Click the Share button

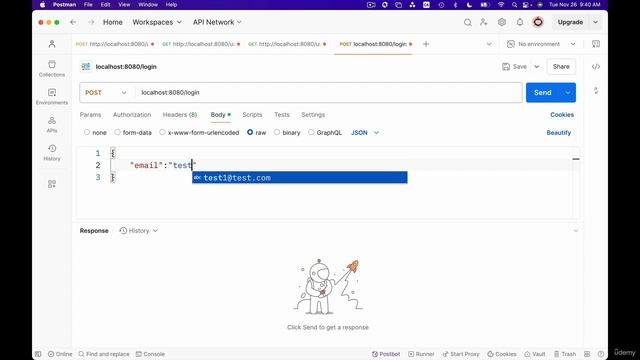pyautogui.click(x=561, y=67)
